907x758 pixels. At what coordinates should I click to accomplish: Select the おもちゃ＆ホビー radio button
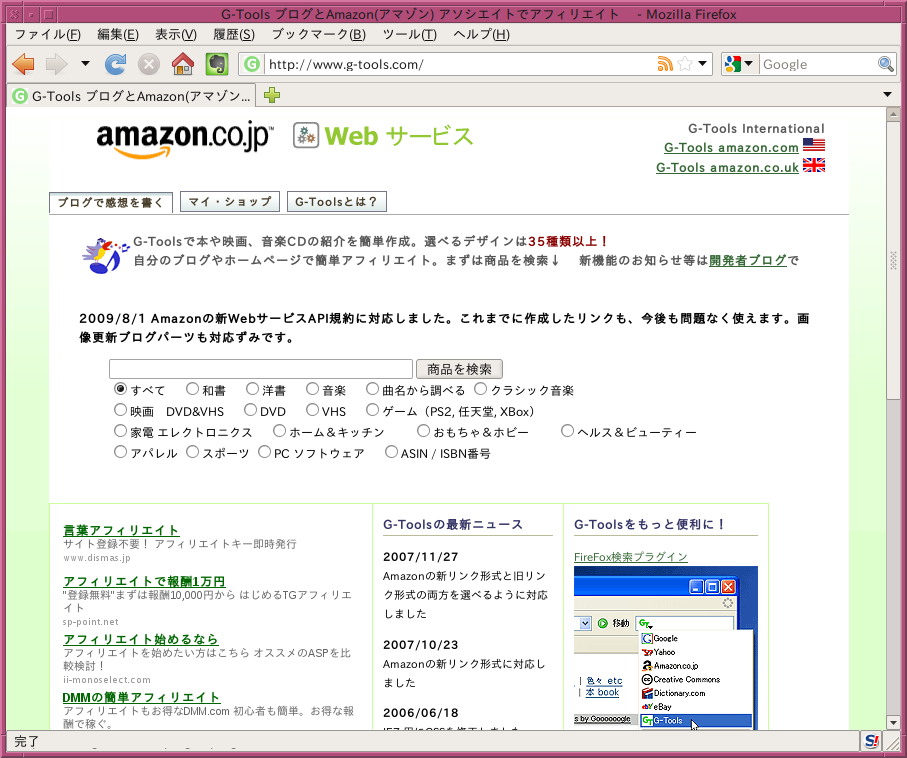424,430
